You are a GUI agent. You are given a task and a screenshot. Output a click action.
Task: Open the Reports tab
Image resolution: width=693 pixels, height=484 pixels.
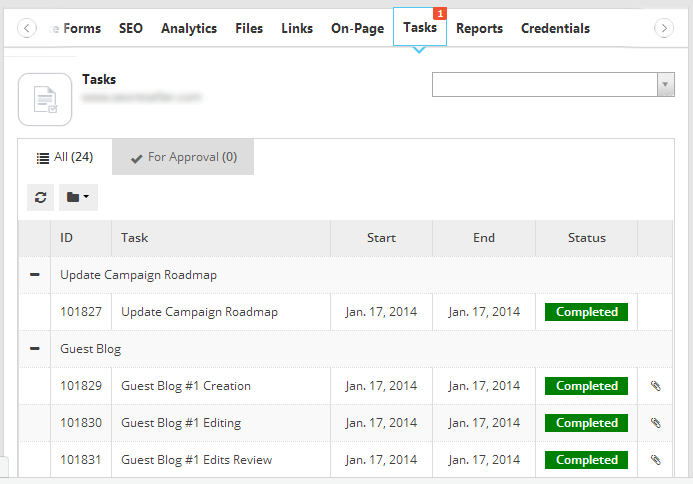coord(480,28)
